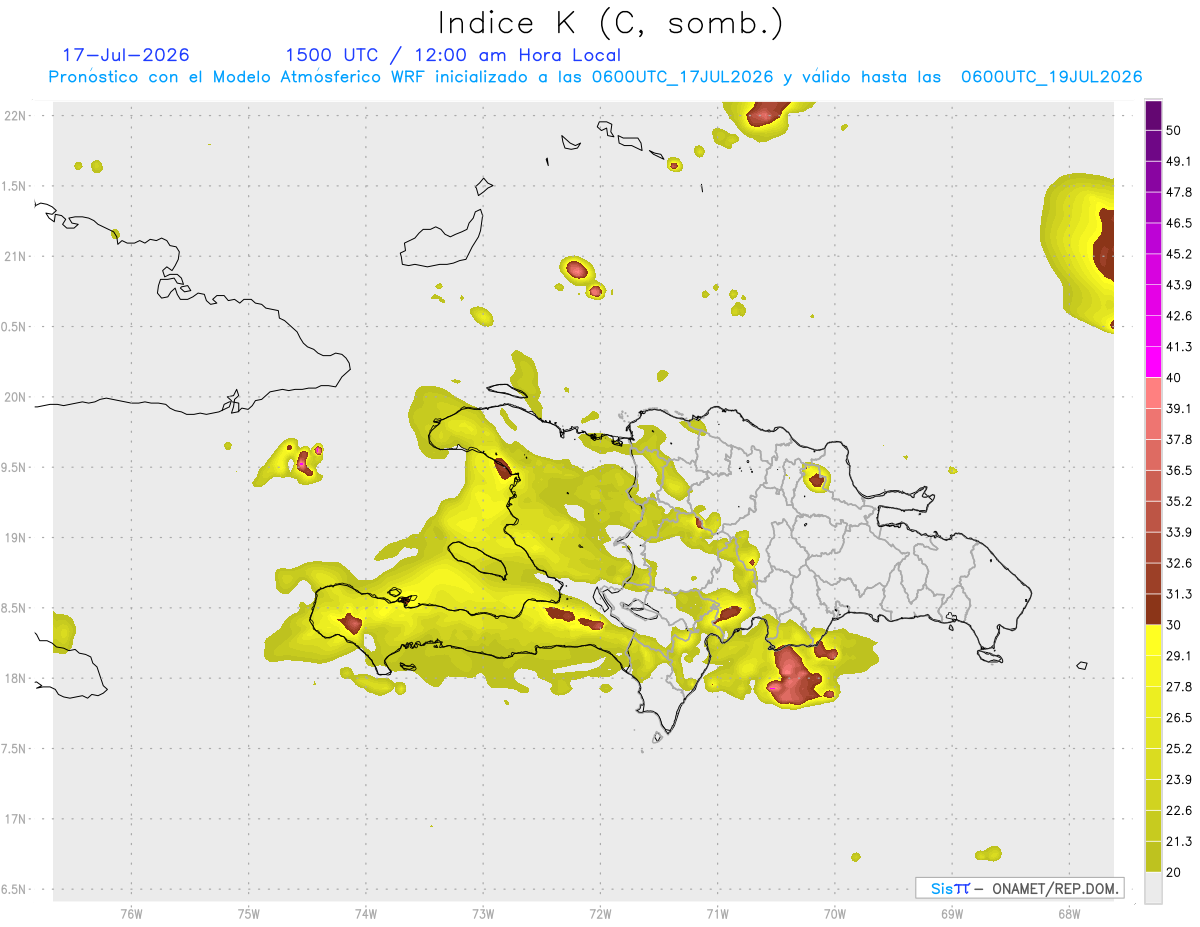Click the colorbar's bottom '20' value label
The width and height of the screenshot is (1200, 927).
1174,872
